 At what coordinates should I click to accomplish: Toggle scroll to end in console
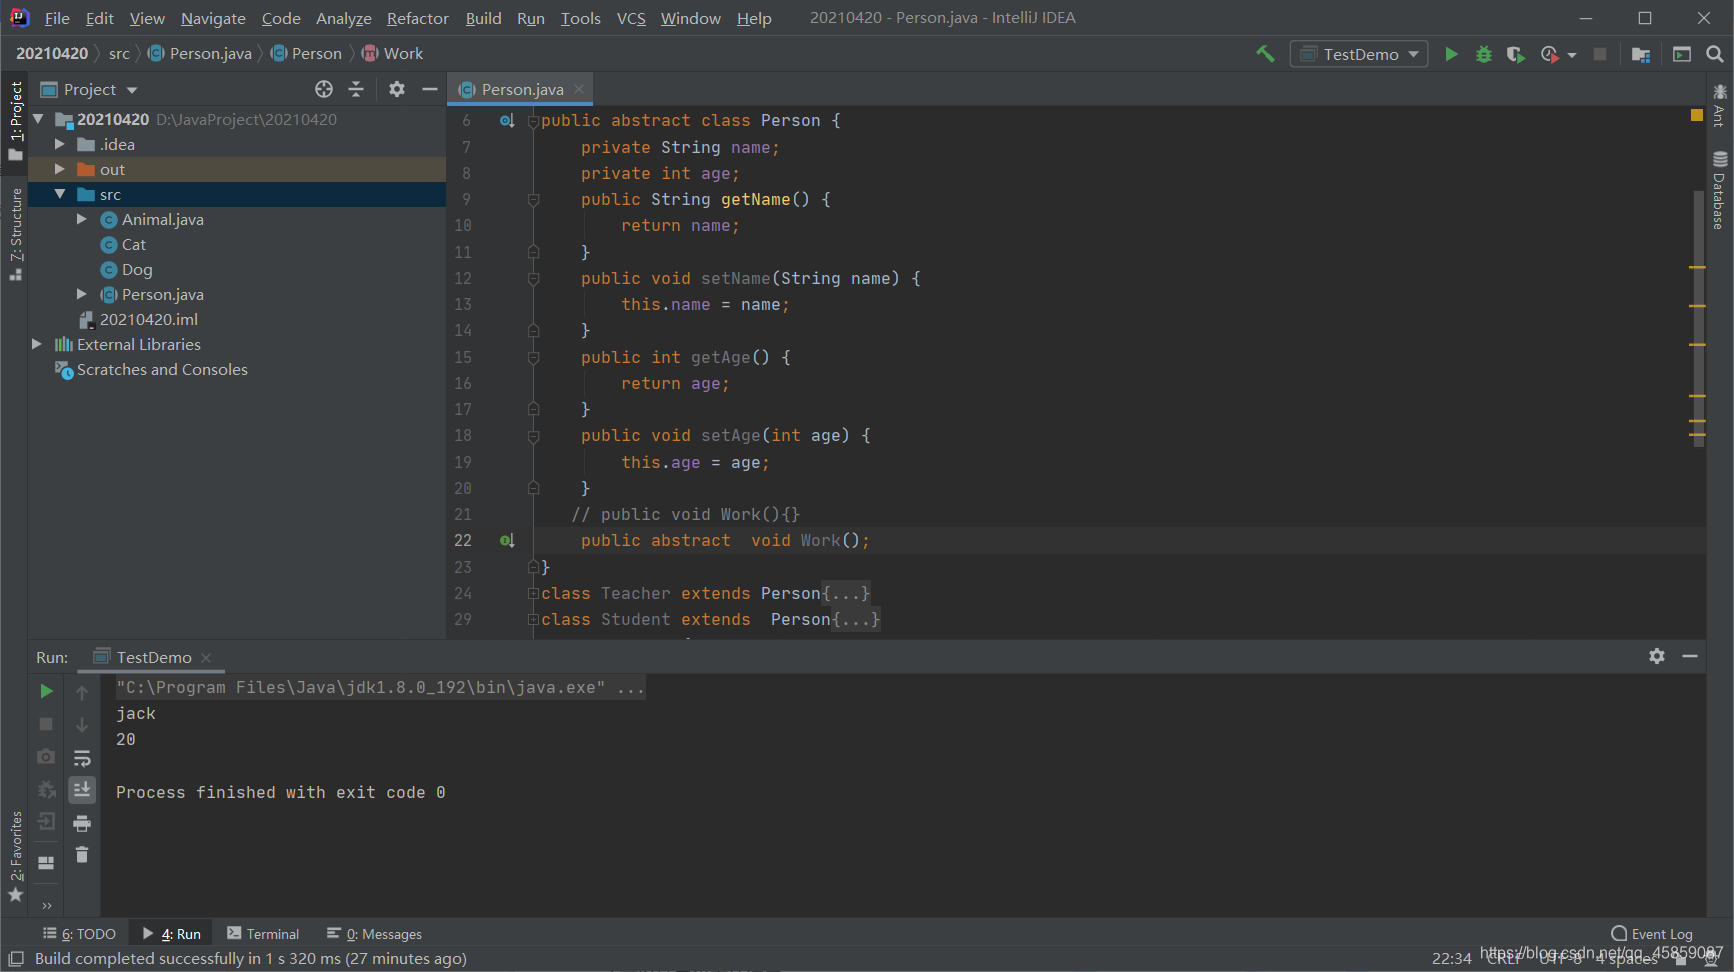click(x=82, y=790)
